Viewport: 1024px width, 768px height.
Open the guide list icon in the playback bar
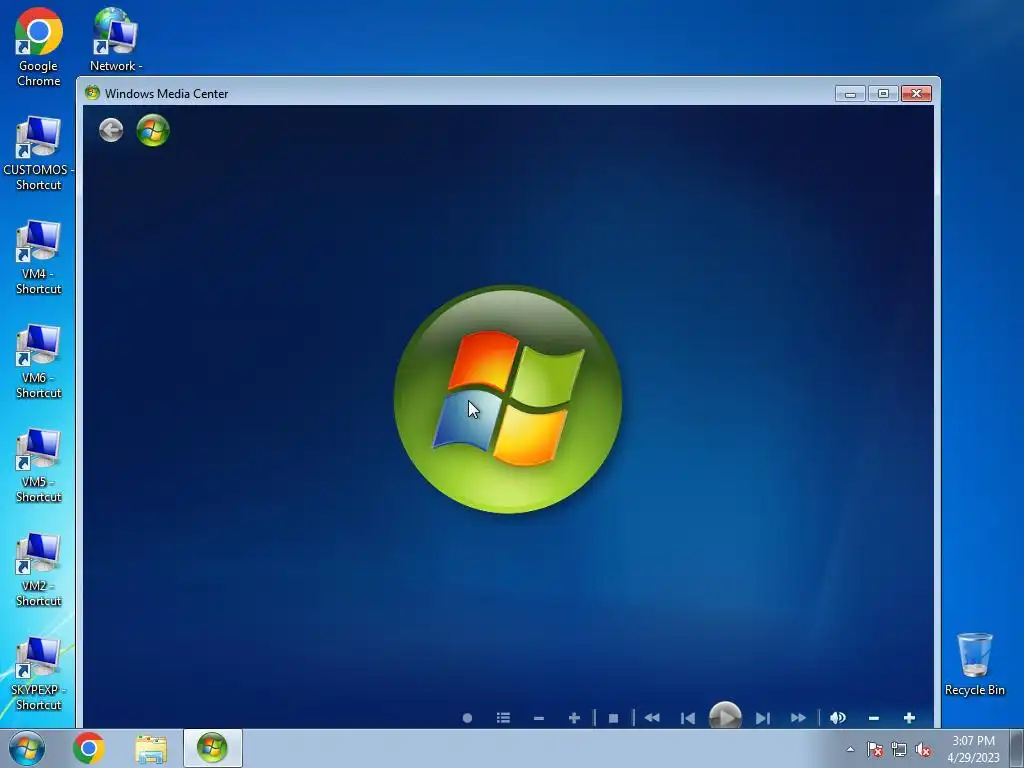(x=503, y=718)
